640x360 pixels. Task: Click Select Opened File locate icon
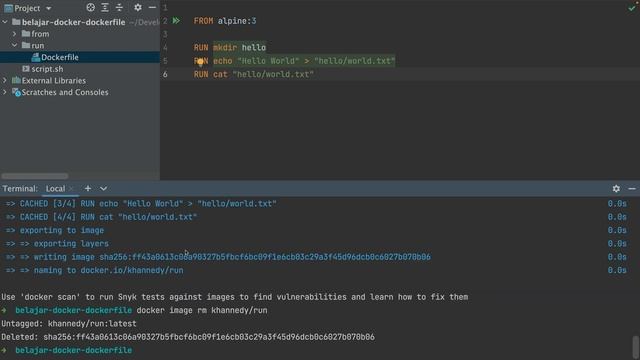[91, 7]
